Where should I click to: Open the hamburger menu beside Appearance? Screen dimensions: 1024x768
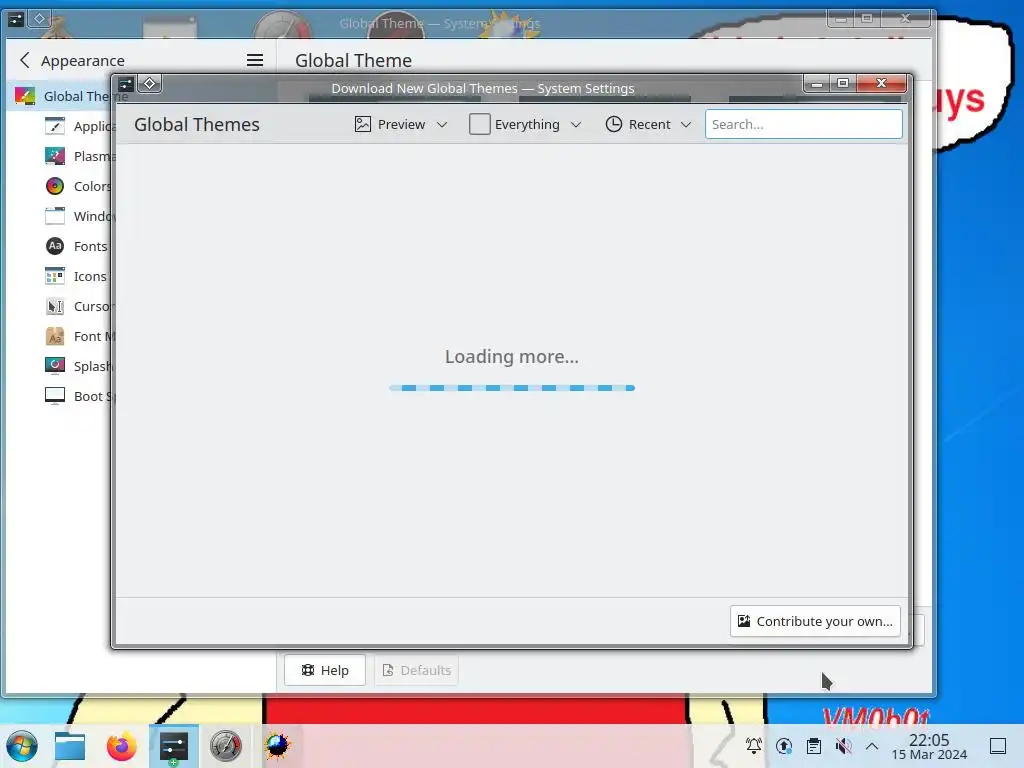point(255,60)
